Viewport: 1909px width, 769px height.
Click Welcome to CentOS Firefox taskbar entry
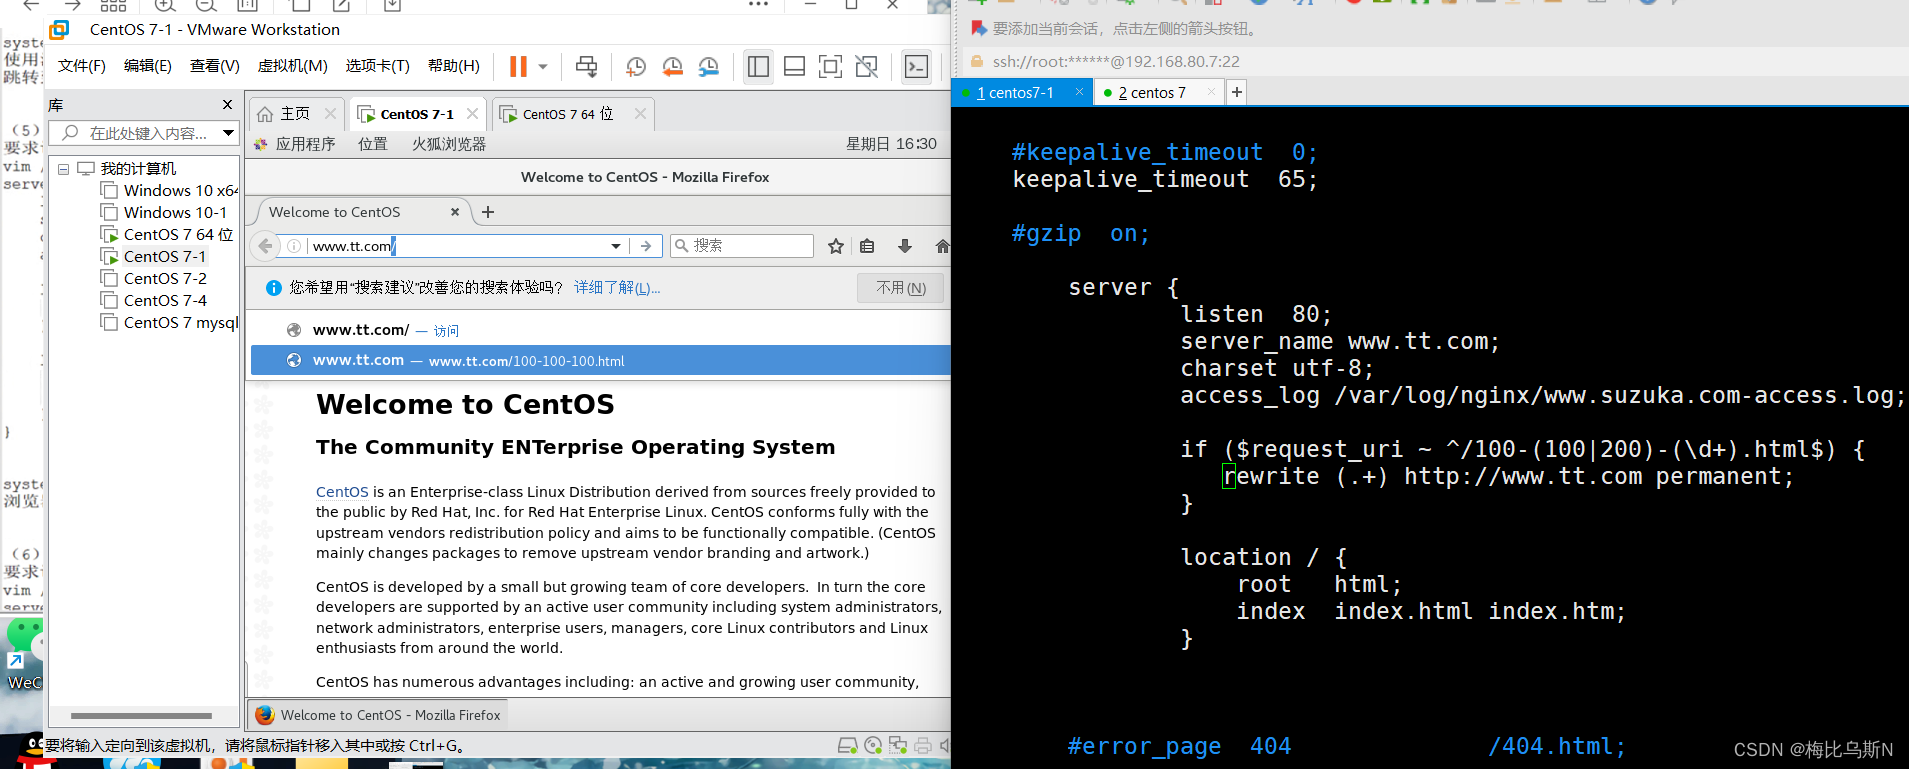(x=377, y=715)
